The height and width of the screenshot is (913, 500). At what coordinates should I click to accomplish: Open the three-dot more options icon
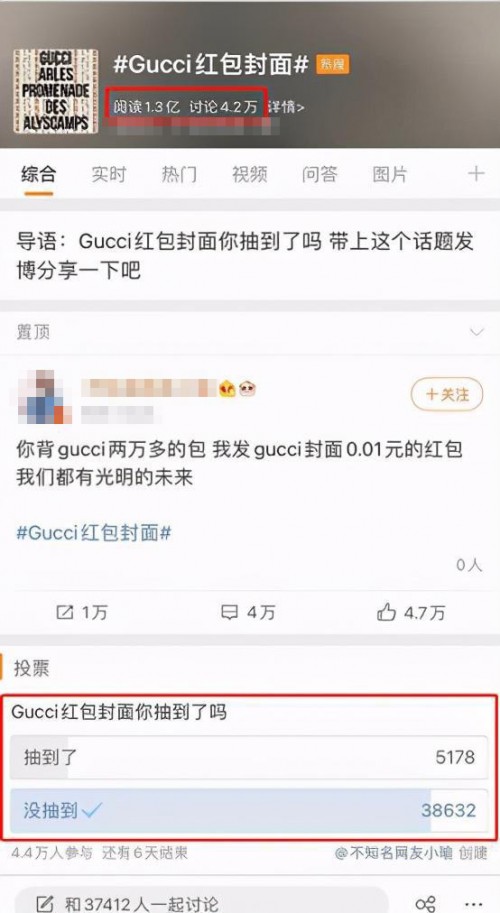[474, 904]
